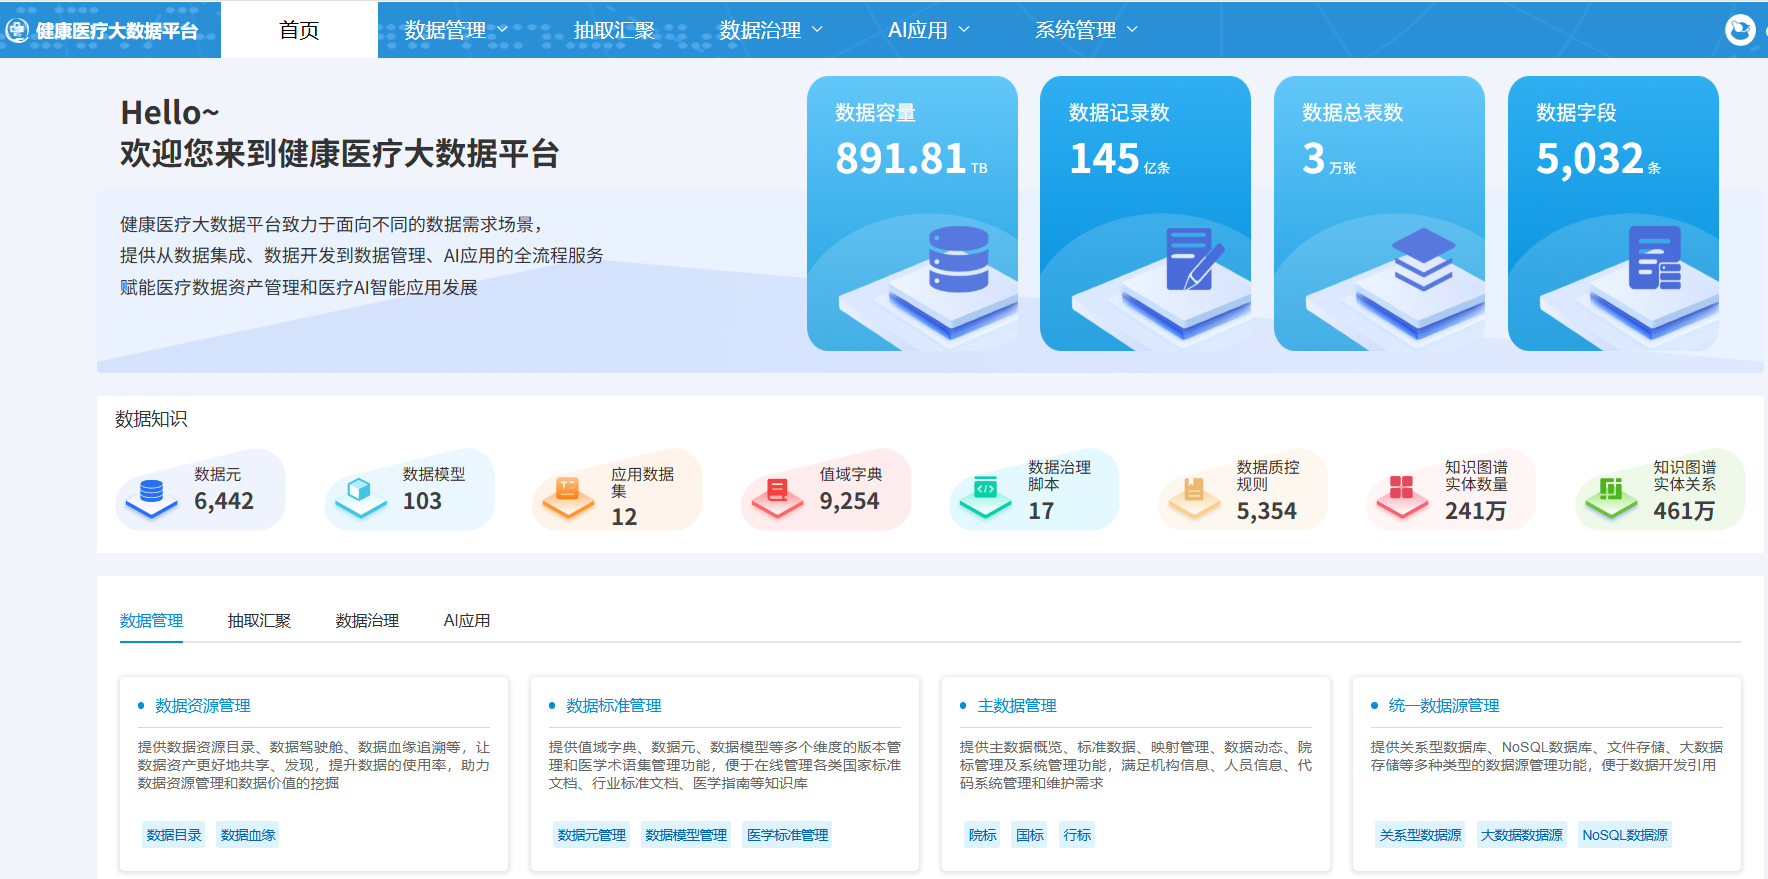Click the 数据容量 statistics card
1768x879 pixels.
(912, 213)
